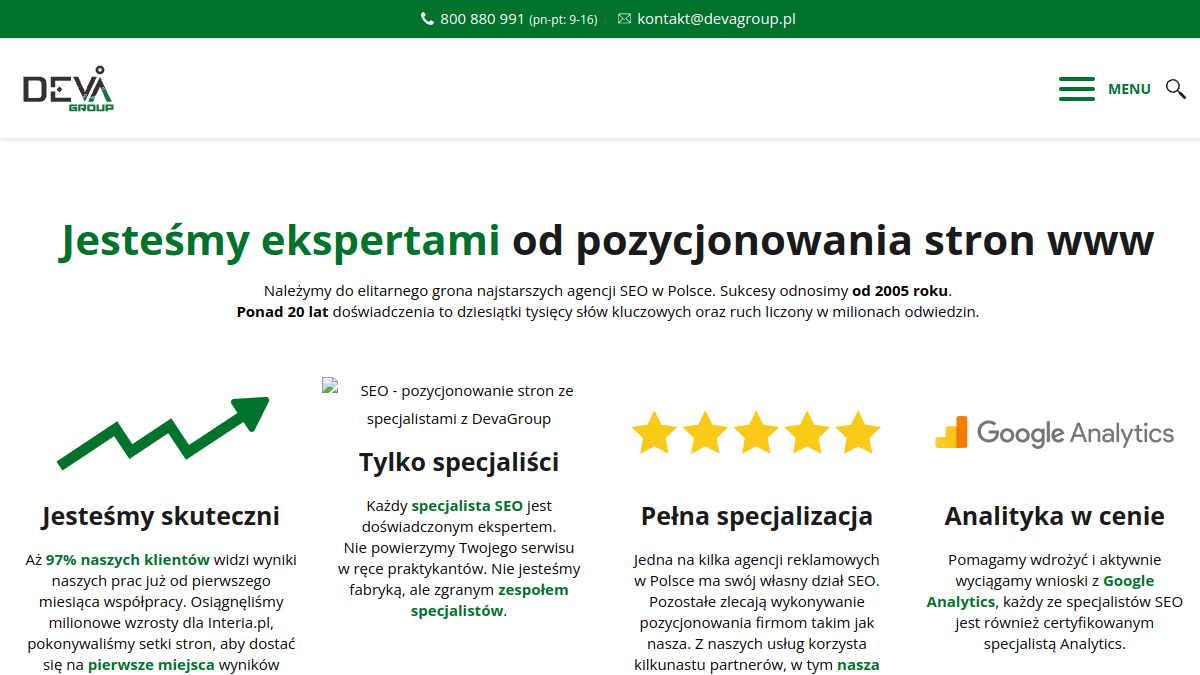Viewport: 1200px width, 675px height.
Task: Follow the green 'nasza' link
Action: 858,664
